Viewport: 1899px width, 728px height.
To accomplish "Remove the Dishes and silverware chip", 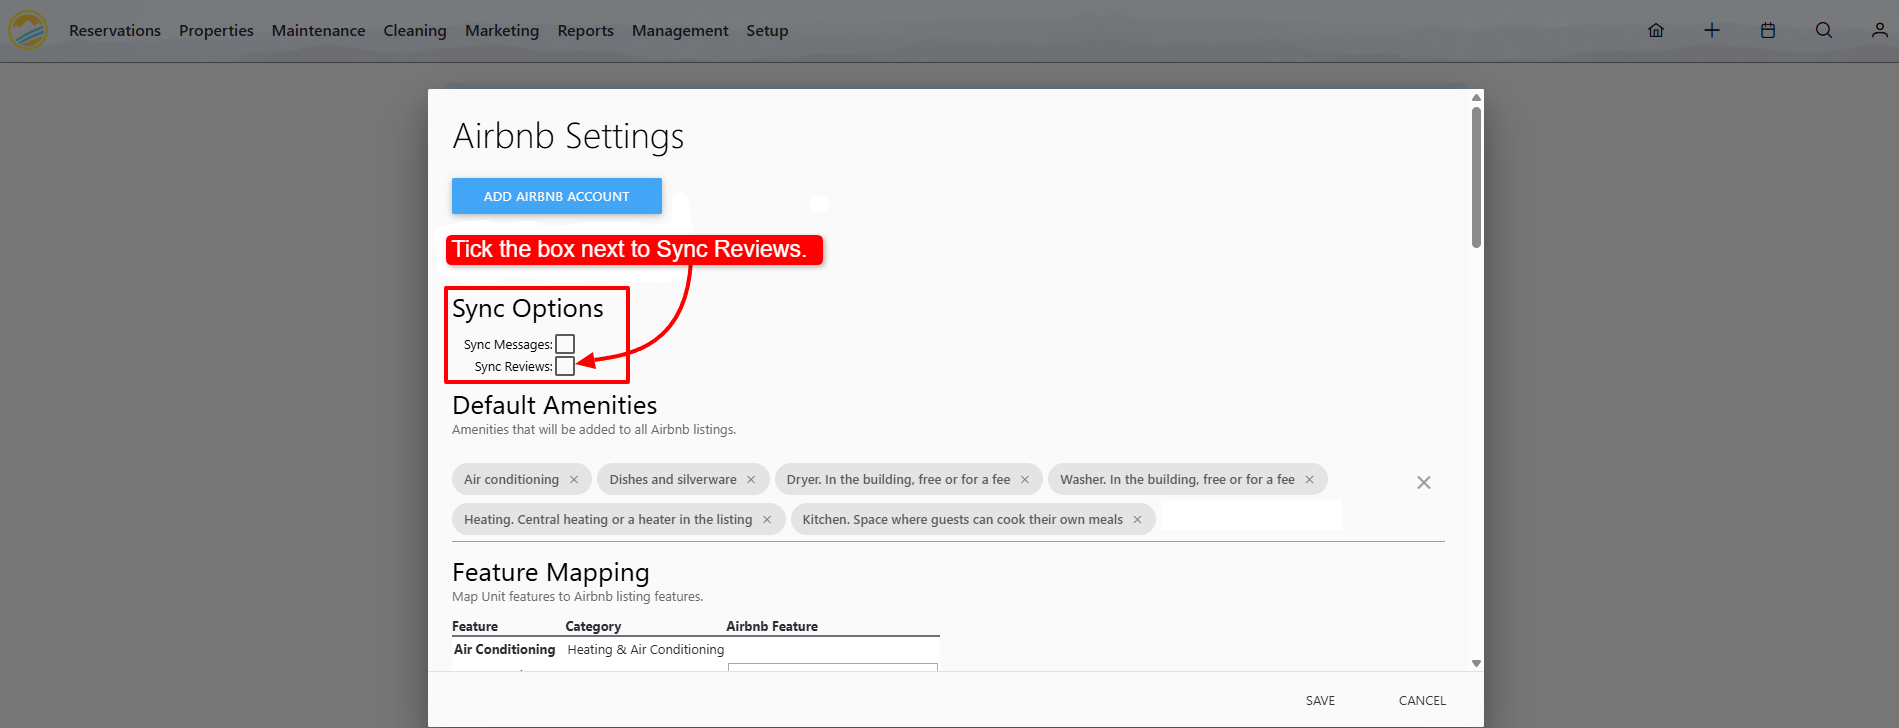I will coord(752,480).
